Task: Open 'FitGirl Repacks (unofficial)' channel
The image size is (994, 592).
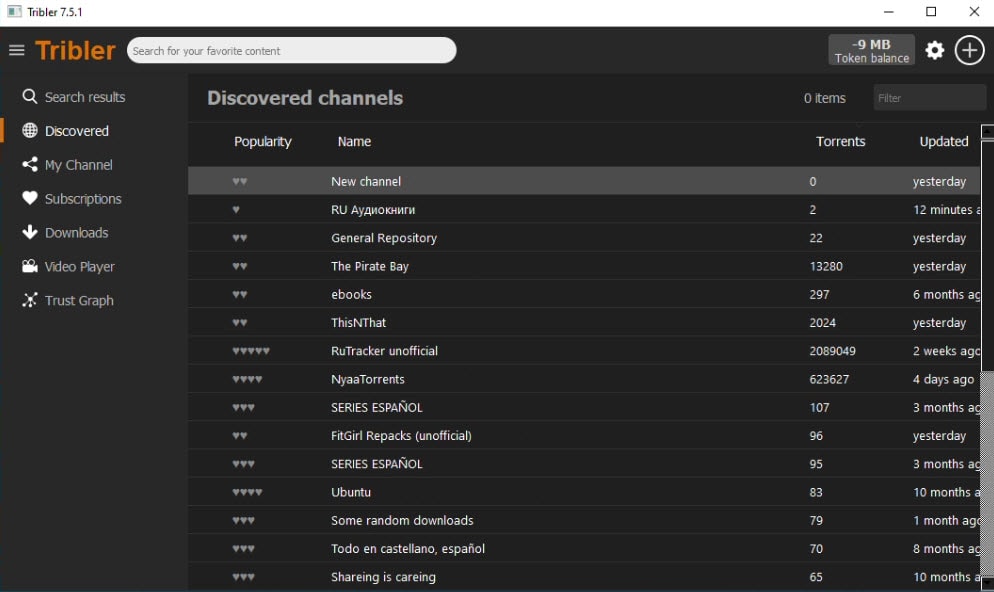Action: (x=584, y=435)
